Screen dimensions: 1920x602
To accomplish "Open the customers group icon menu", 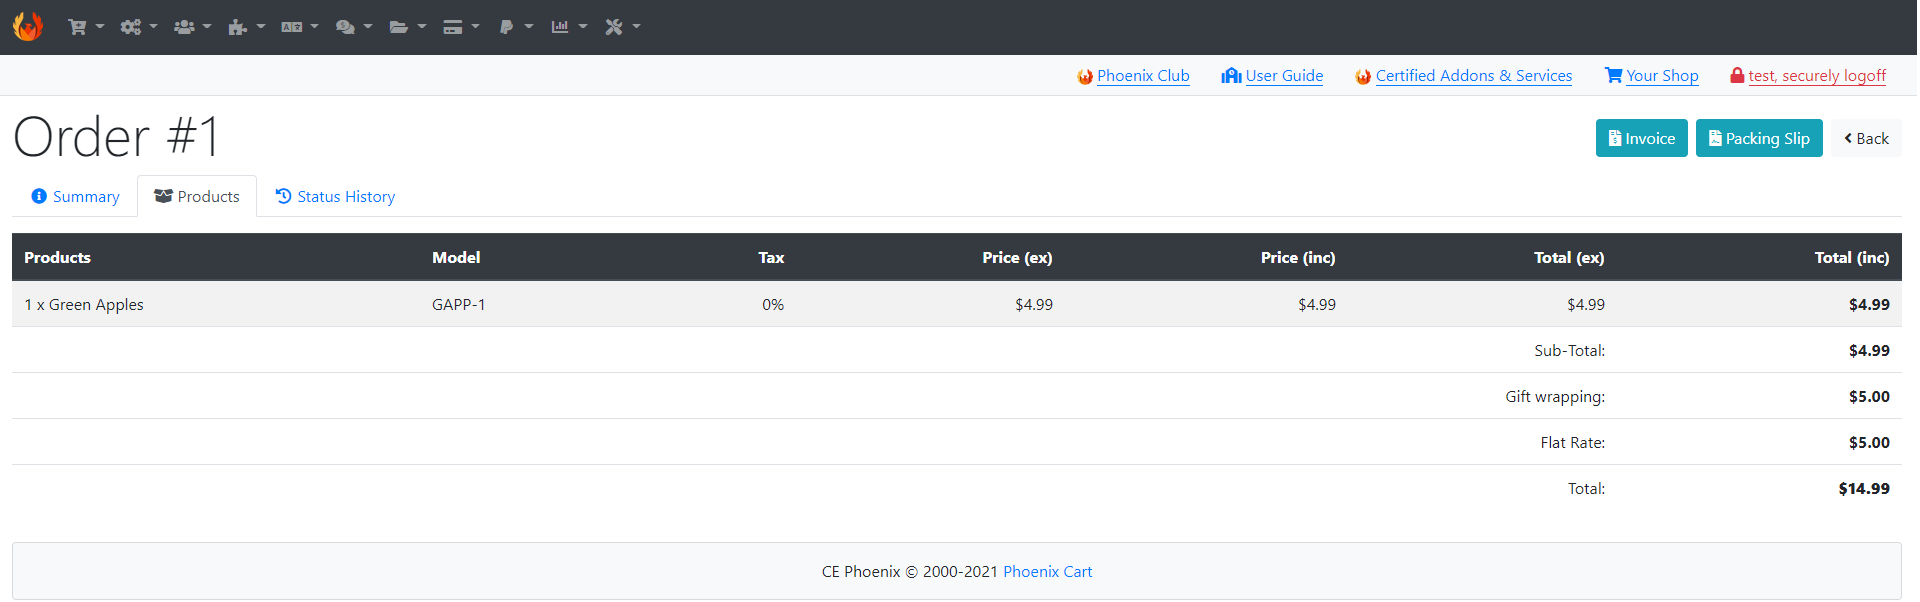I will [193, 27].
